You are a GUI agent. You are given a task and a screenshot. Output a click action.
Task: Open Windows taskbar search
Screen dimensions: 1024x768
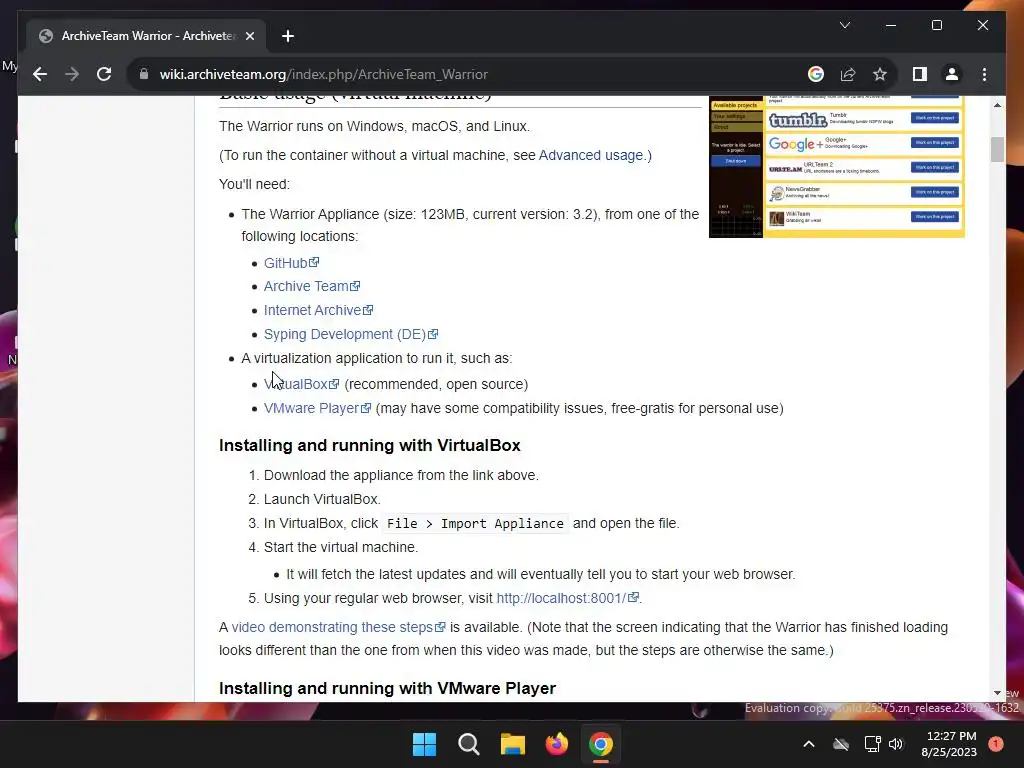click(x=468, y=744)
